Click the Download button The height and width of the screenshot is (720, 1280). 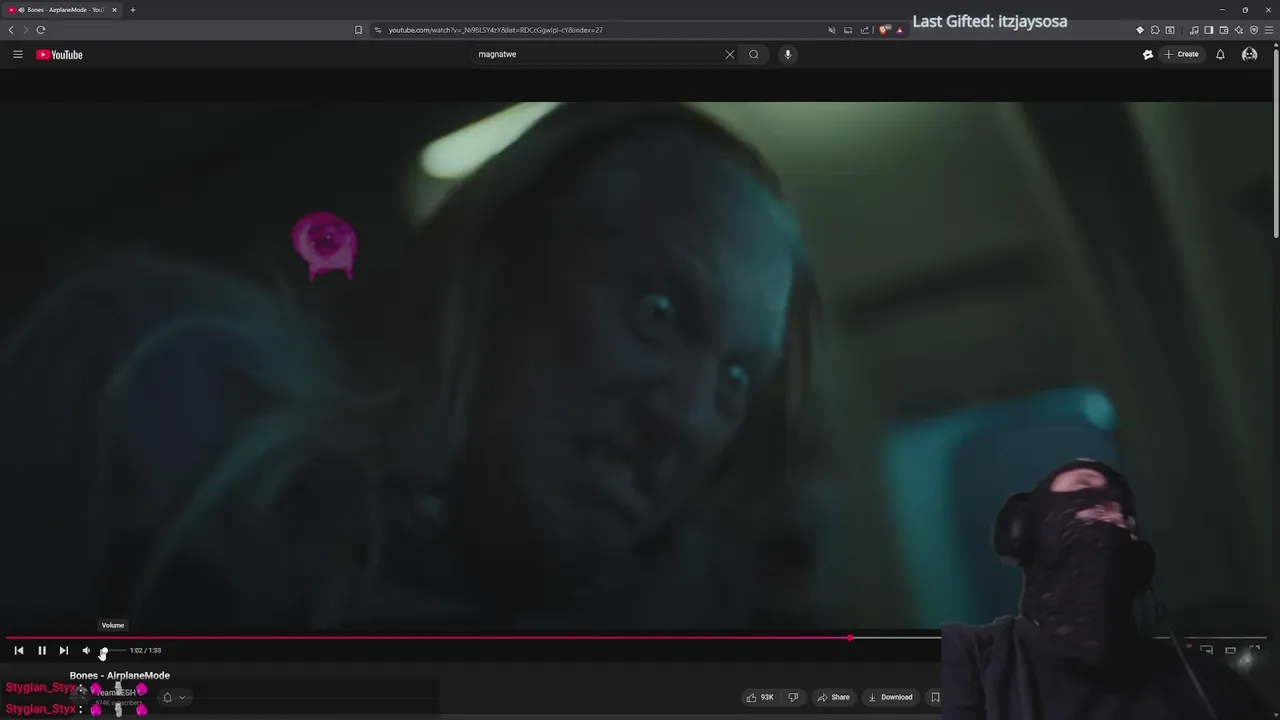coord(890,697)
